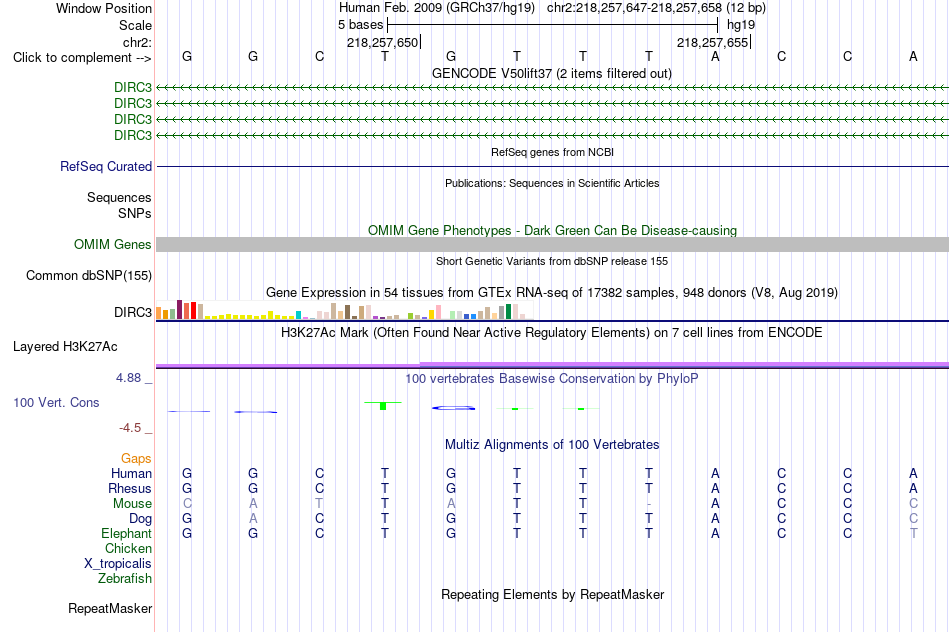Image resolution: width=950 pixels, height=632 pixels.
Task: Click the RefSeq Curated track label
Action: coord(106,166)
